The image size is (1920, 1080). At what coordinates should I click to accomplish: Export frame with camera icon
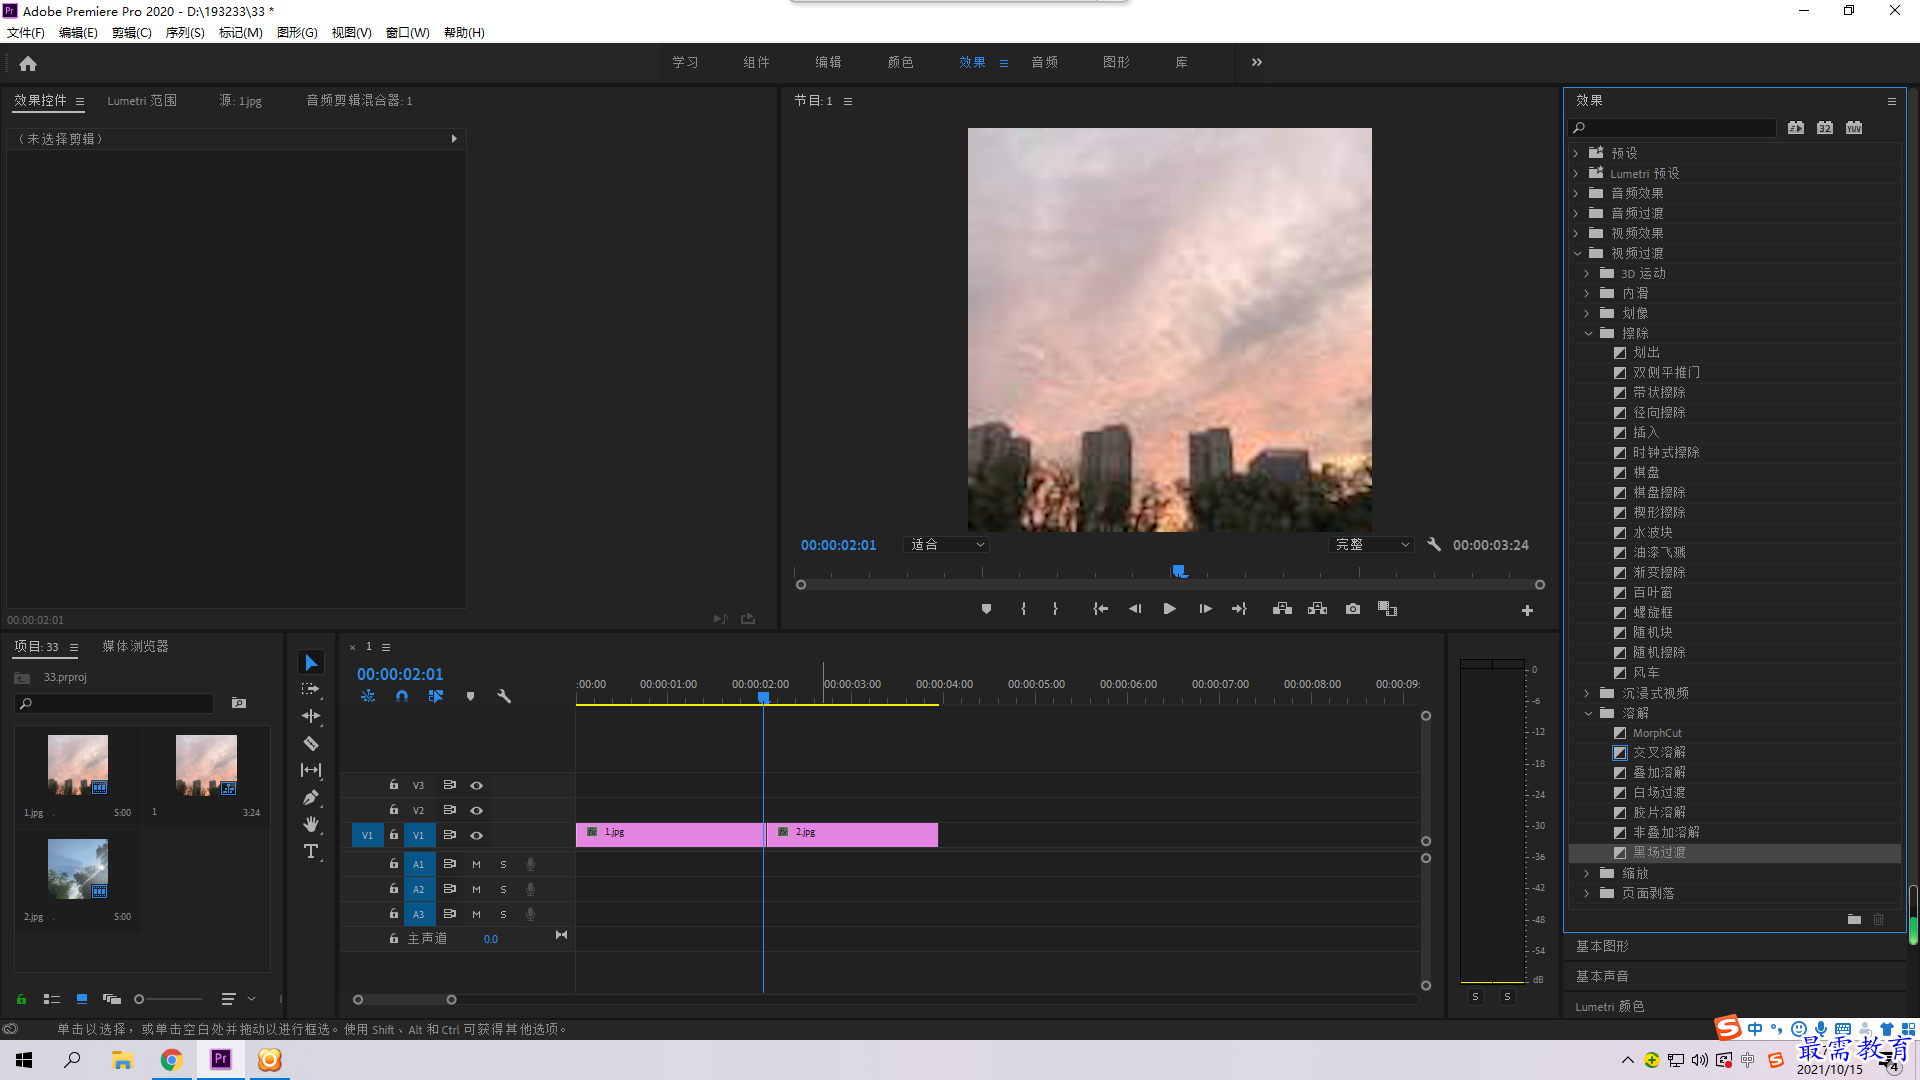[x=1353, y=609]
